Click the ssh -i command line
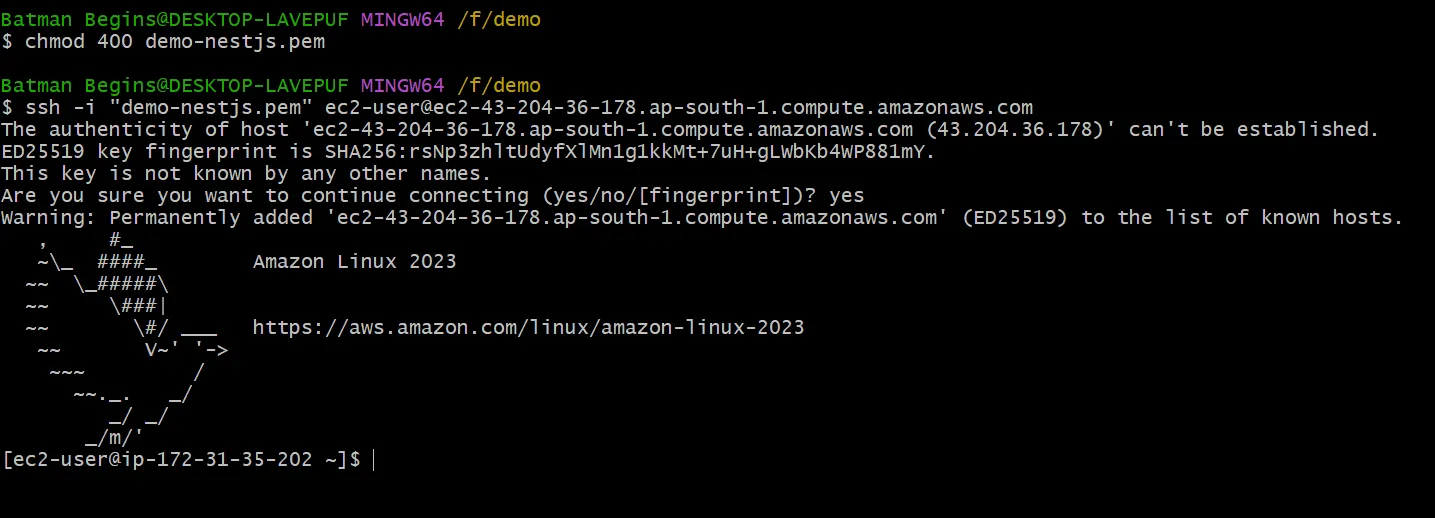The height and width of the screenshot is (518, 1435). click(528, 108)
